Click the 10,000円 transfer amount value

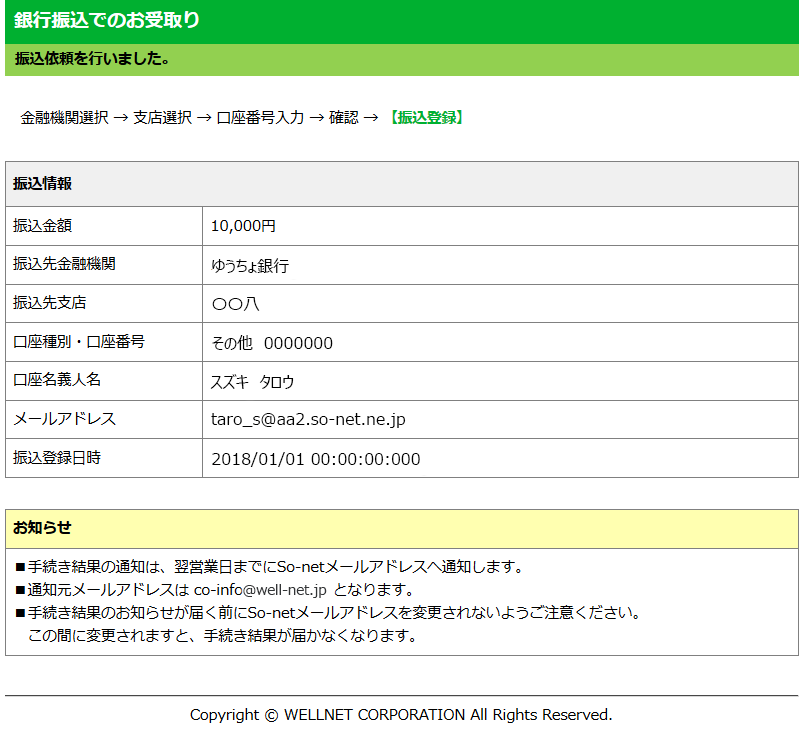coord(243,226)
